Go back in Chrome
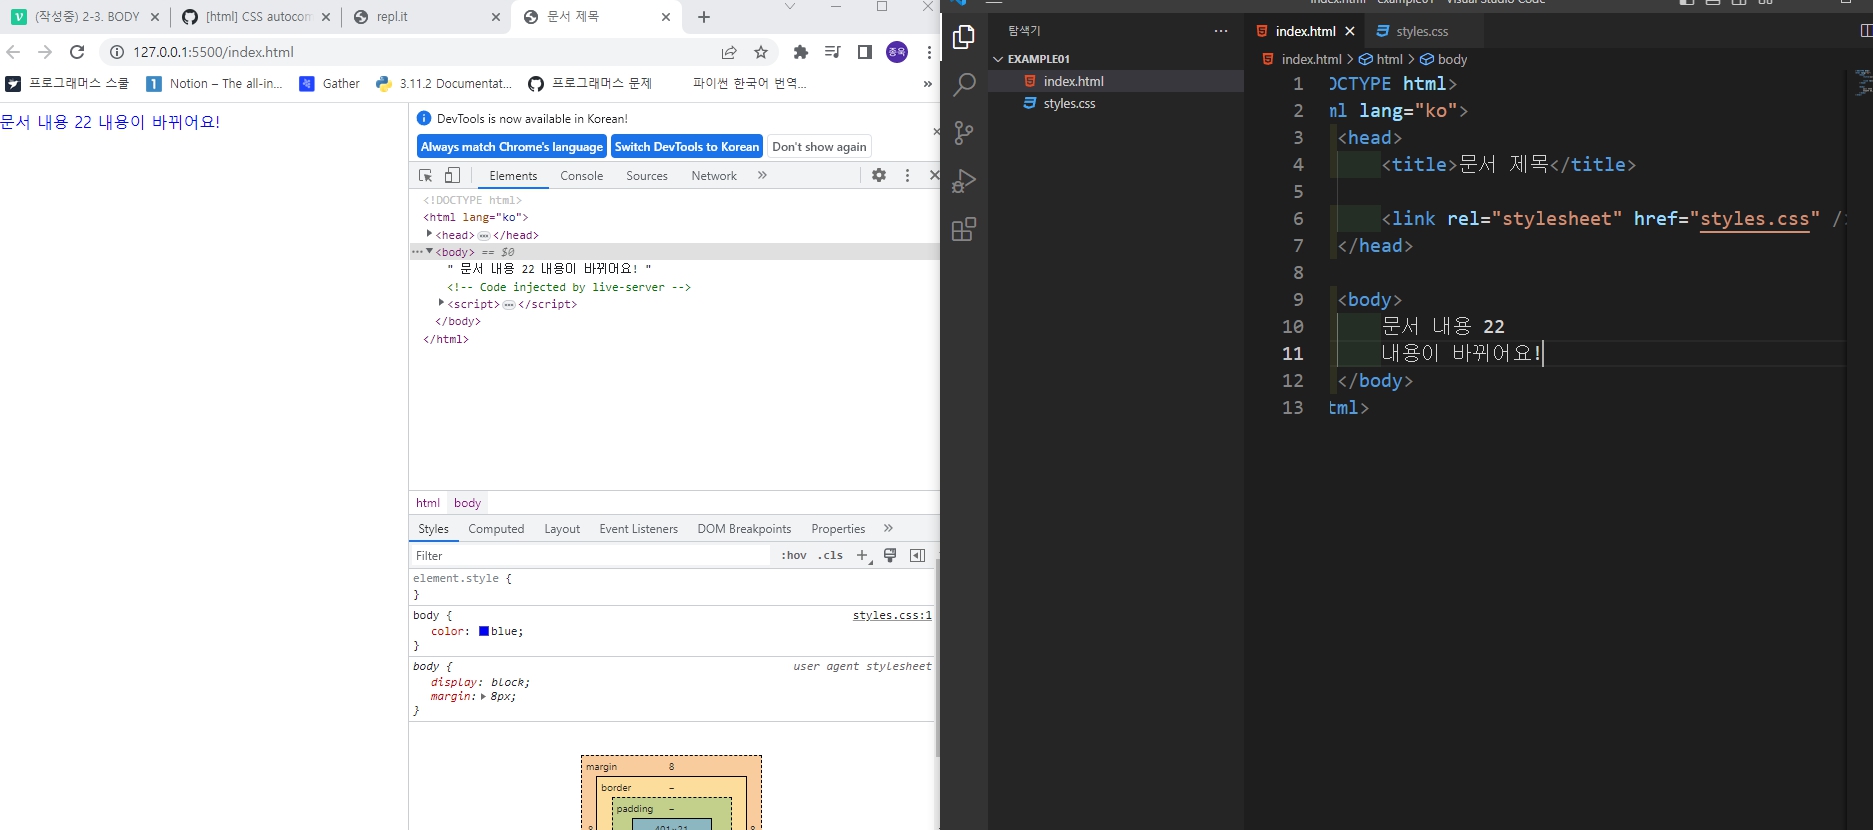1873x830 pixels. [x=13, y=52]
